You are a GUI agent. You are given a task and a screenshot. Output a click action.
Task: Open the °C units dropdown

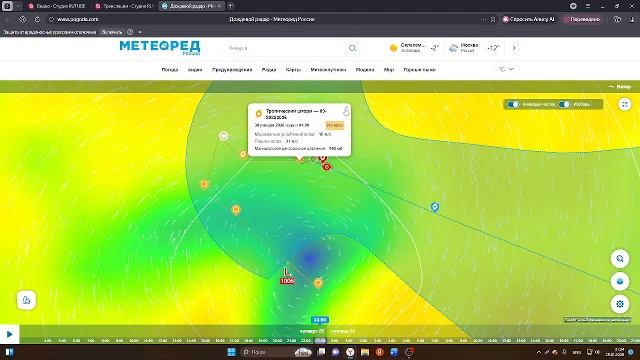tap(506, 69)
